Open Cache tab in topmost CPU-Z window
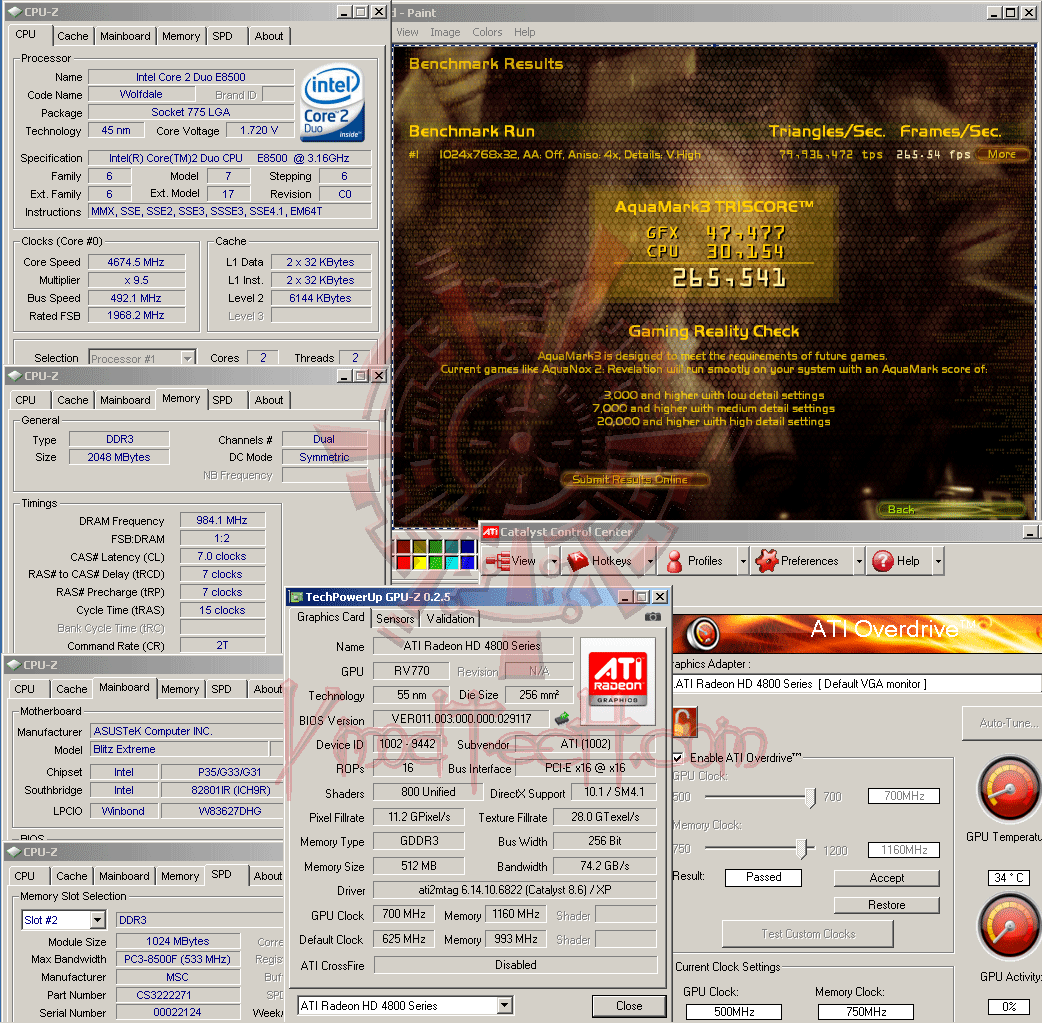The height and width of the screenshot is (1024, 1042). (x=72, y=36)
